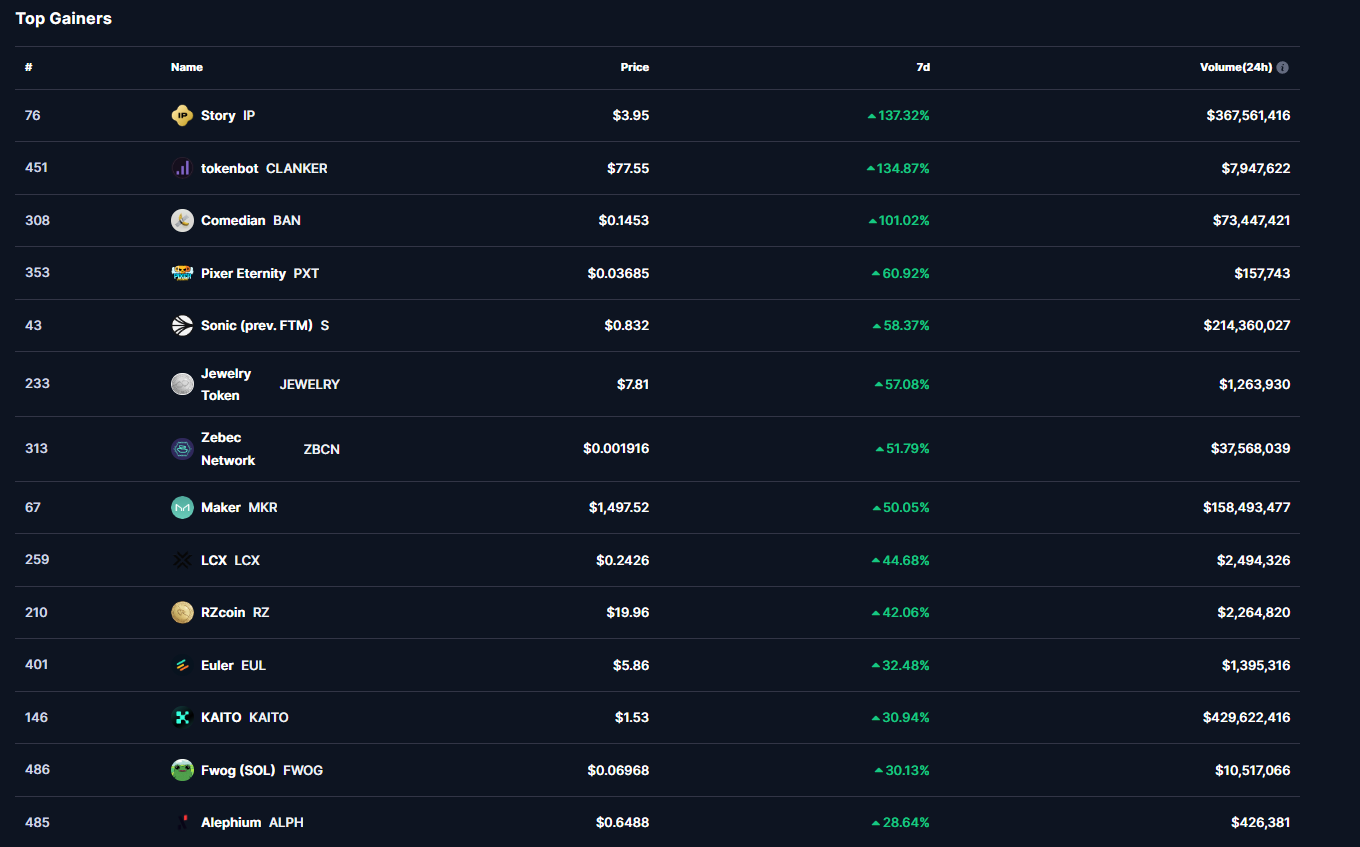The height and width of the screenshot is (847, 1360).
Task: Sort the table by rank # column
Action: click(x=29, y=68)
